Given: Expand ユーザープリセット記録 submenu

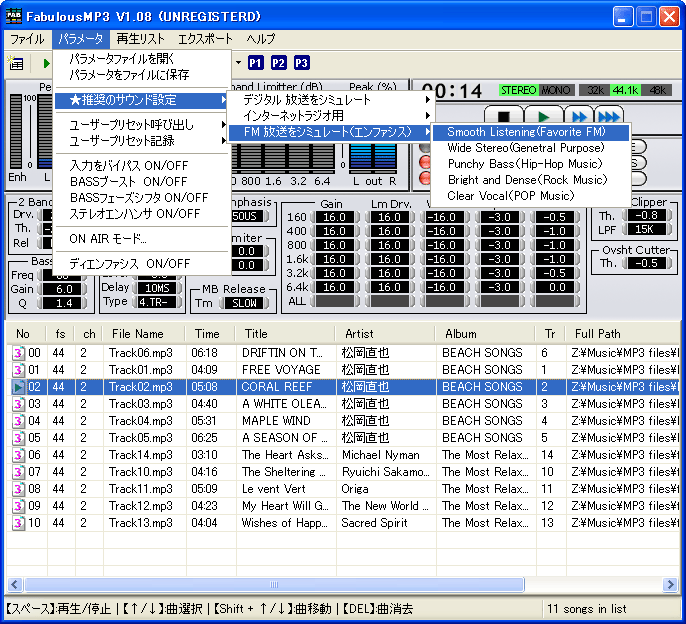Looking at the screenshot, I should pyautogui.click(x=142, y=141).
